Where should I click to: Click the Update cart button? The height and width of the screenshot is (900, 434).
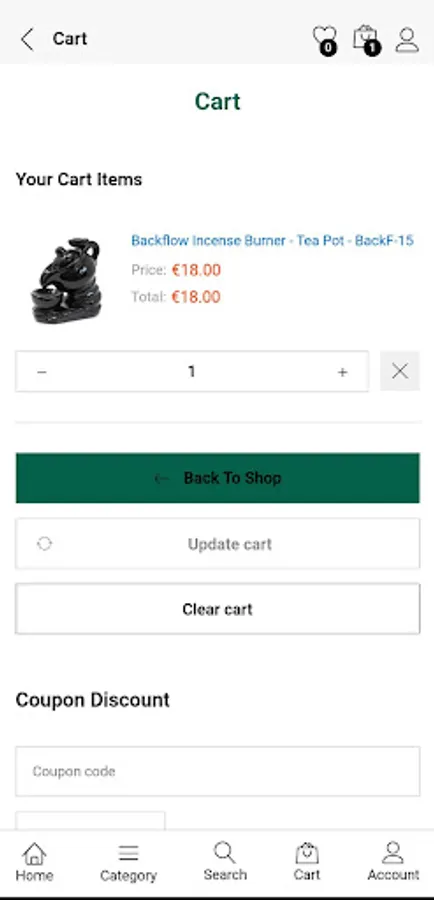pyautogui.click(x=218, y=544)
